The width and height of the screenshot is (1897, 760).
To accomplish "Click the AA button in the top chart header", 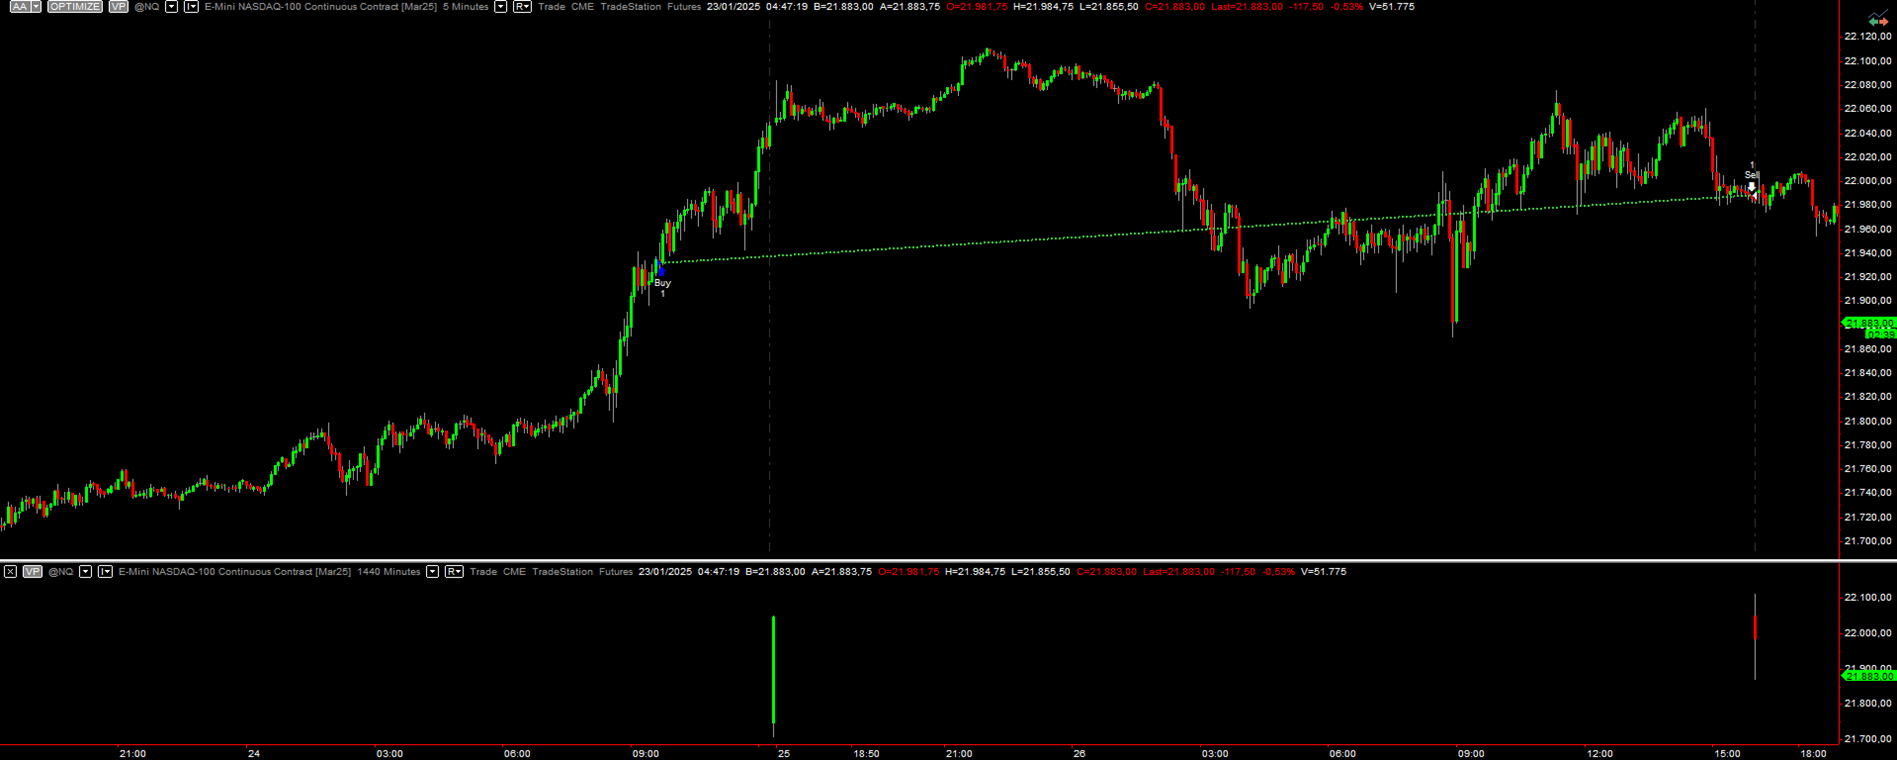I will [x=19, y=7].
